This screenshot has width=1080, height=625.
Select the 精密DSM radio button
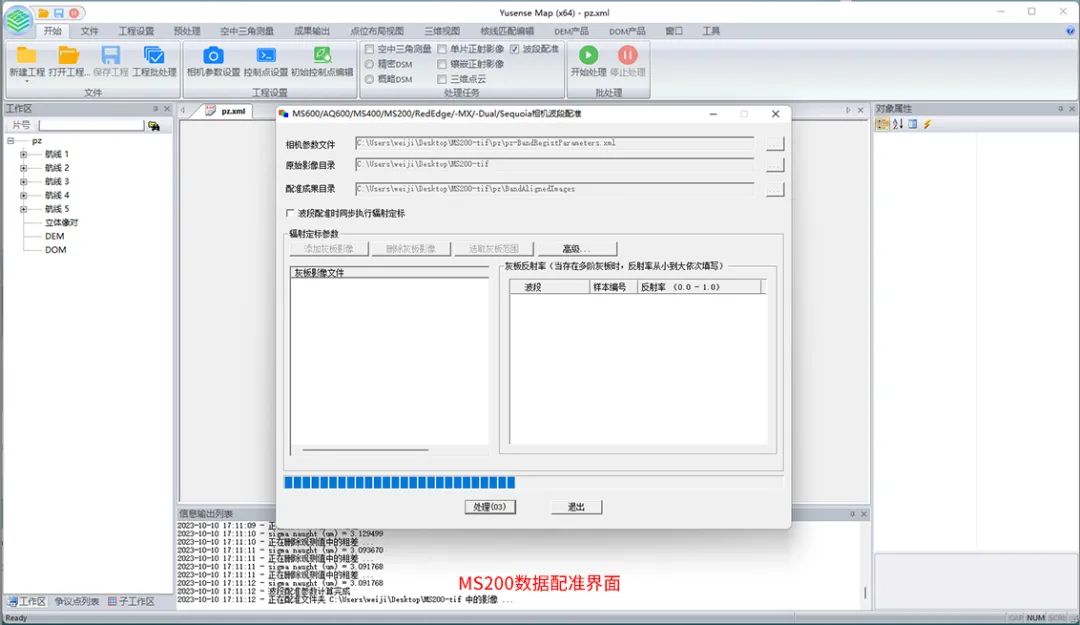[370, 64]
